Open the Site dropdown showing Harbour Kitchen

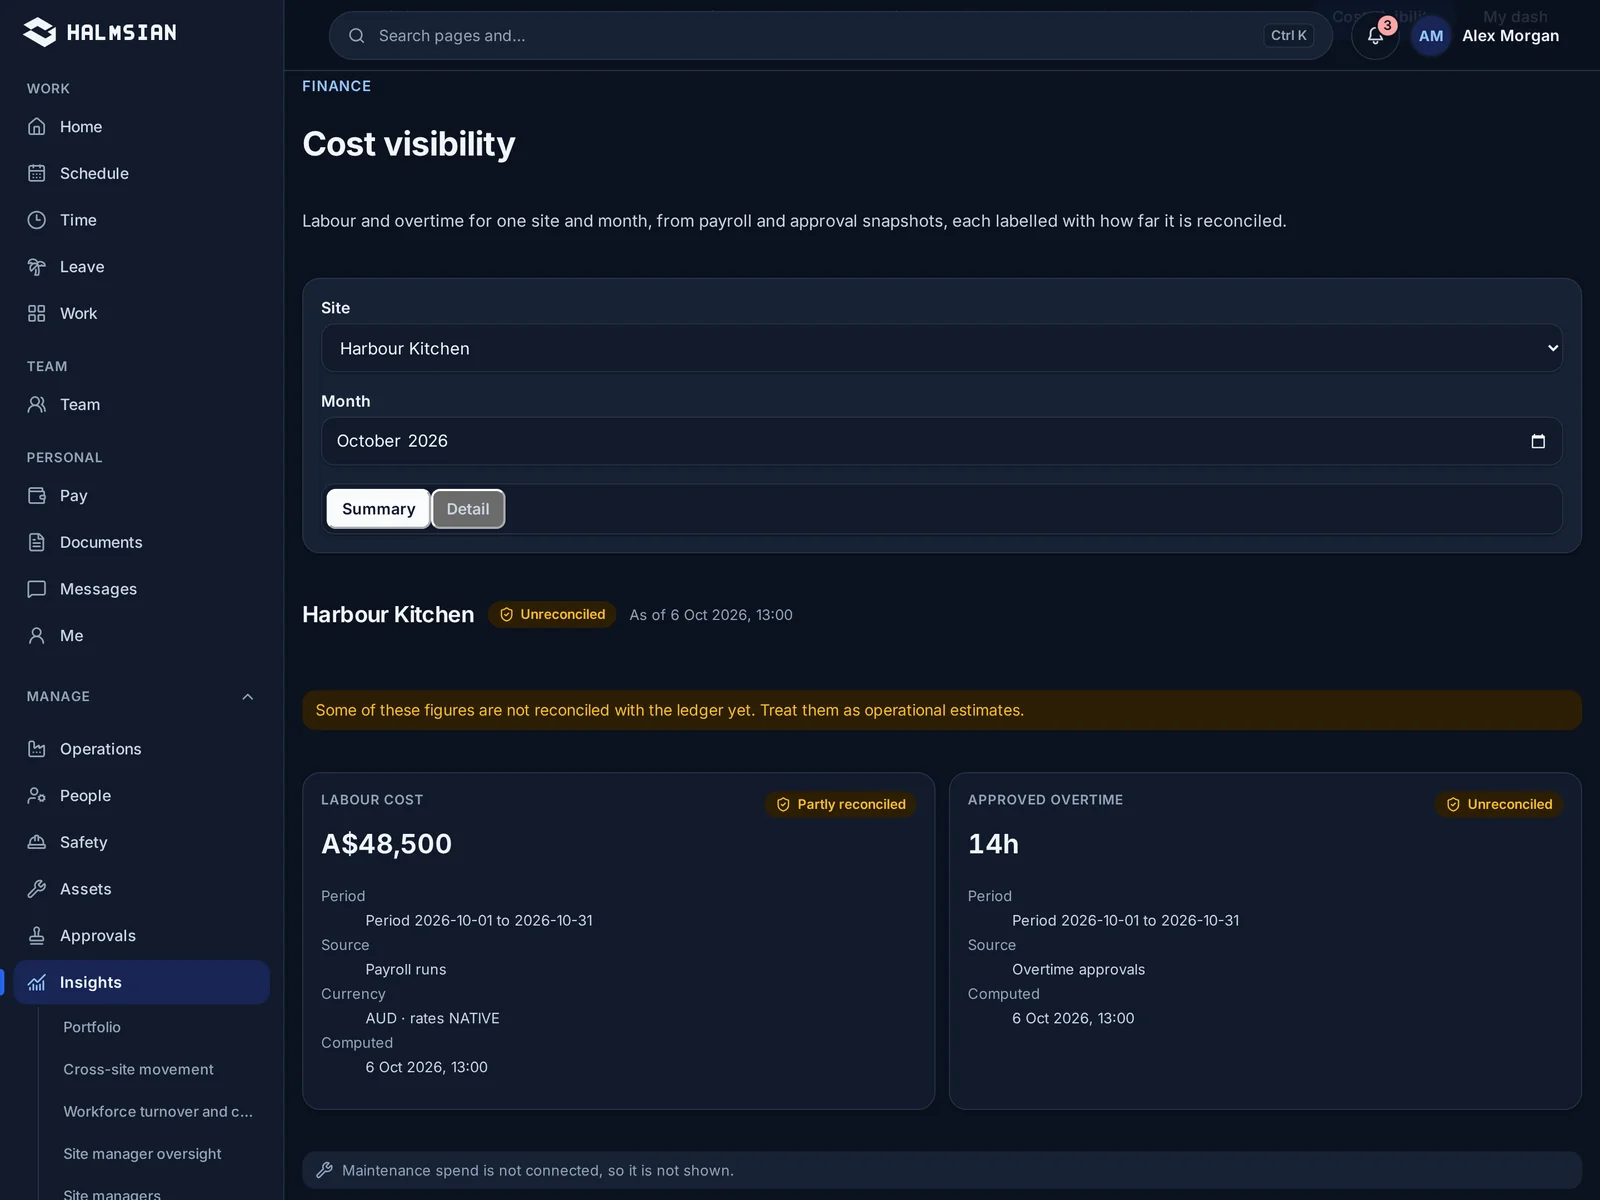[x=941, y=348]
